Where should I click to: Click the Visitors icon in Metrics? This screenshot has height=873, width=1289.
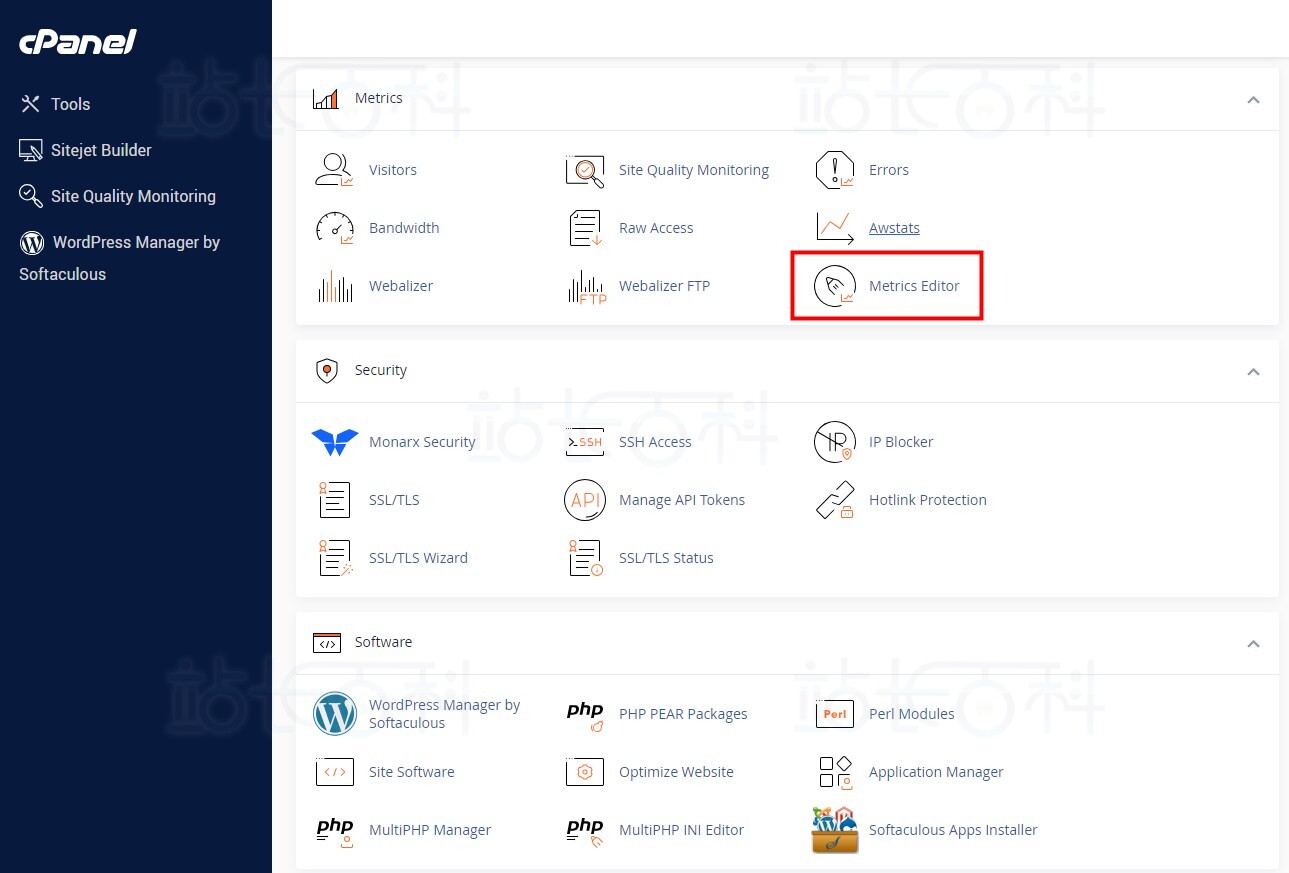tap(334, 170)
